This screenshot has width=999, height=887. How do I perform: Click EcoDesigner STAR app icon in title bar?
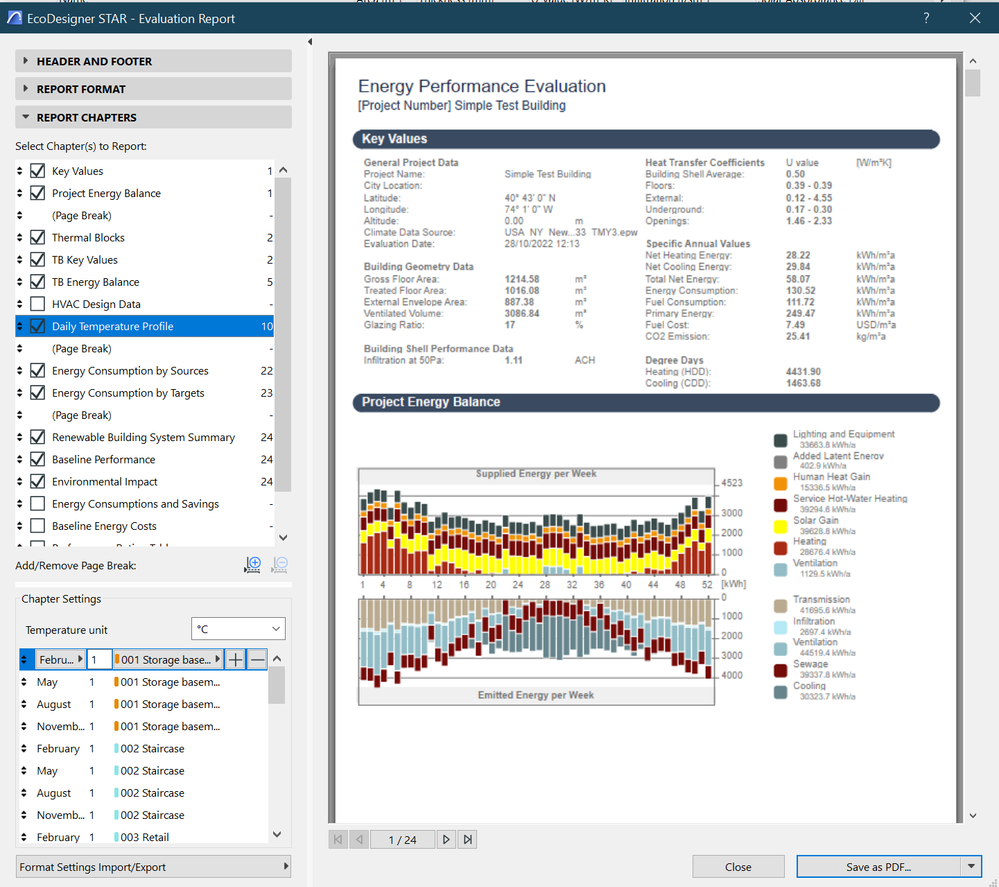(x=14, y=18)
